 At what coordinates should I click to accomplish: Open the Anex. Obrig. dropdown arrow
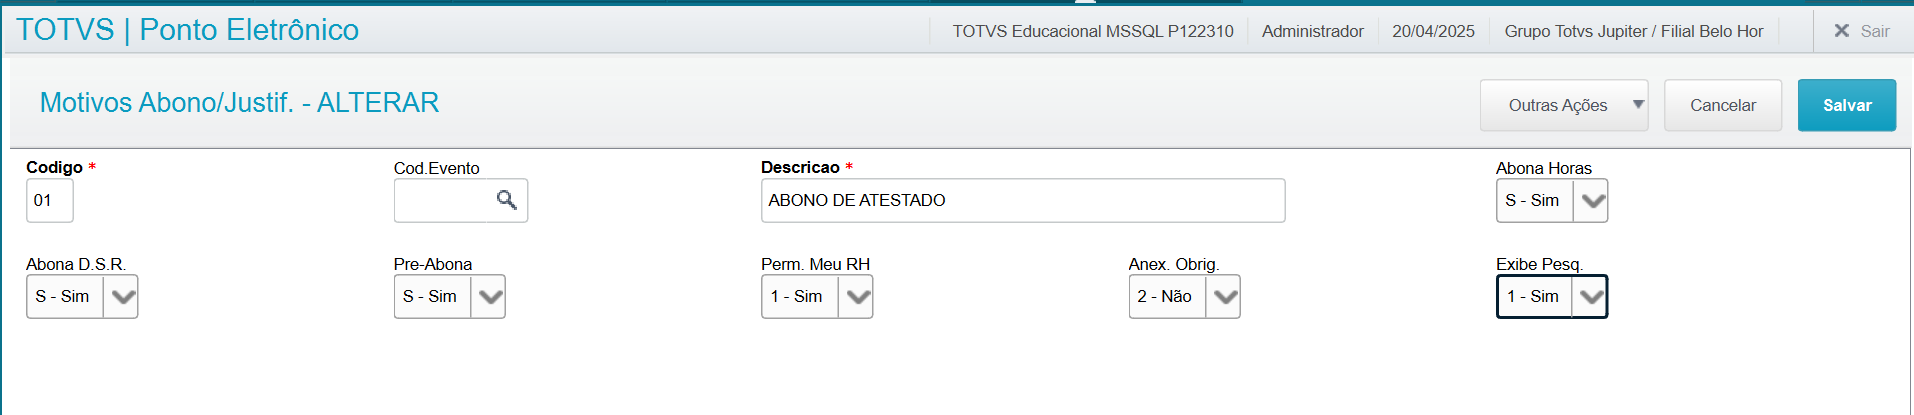click(x=1223, y=296)
